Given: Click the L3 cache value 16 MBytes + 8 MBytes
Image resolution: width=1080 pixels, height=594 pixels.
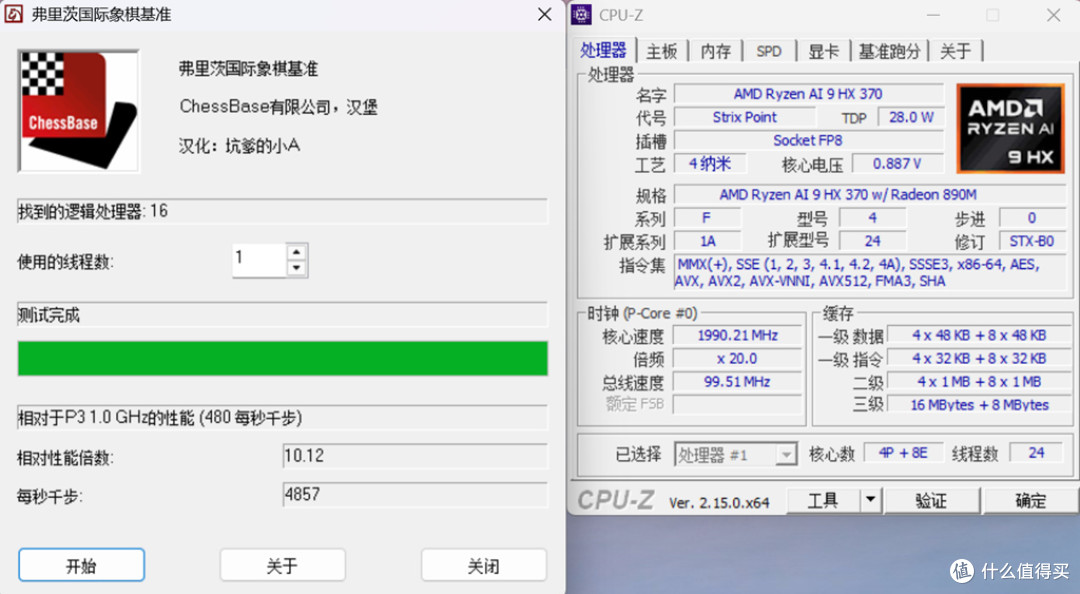Looking at the screenshot, I should (979, 405).
